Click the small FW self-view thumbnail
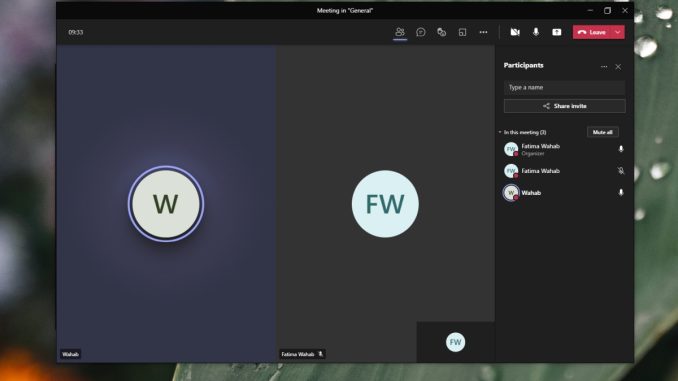 [455, 342]
